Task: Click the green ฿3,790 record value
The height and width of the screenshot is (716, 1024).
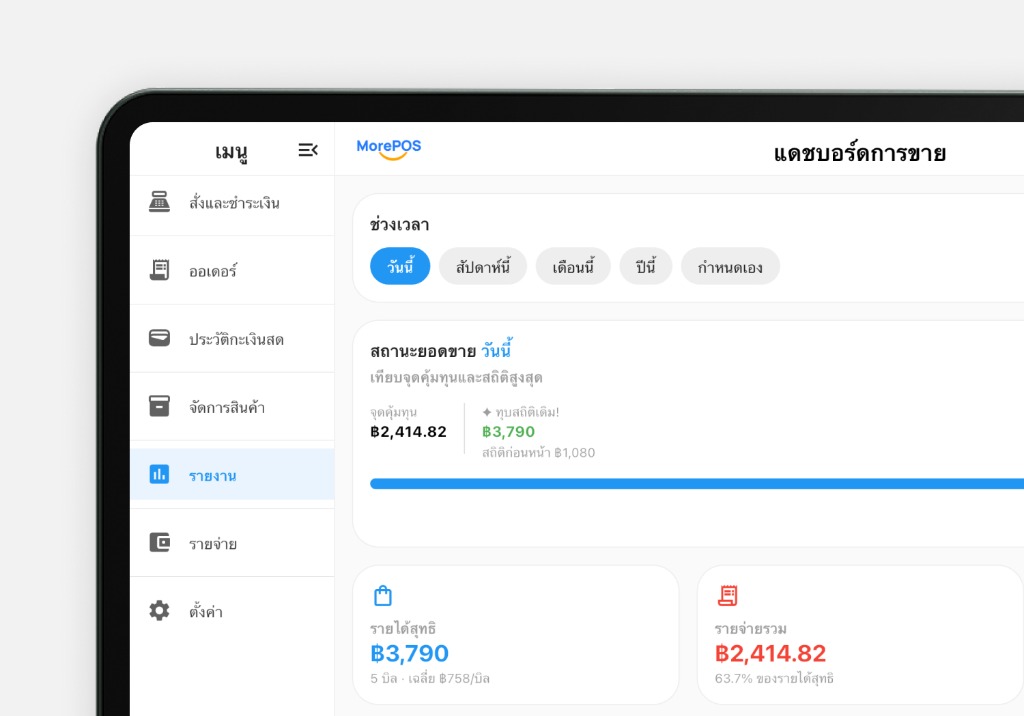Action: [508, 432]
